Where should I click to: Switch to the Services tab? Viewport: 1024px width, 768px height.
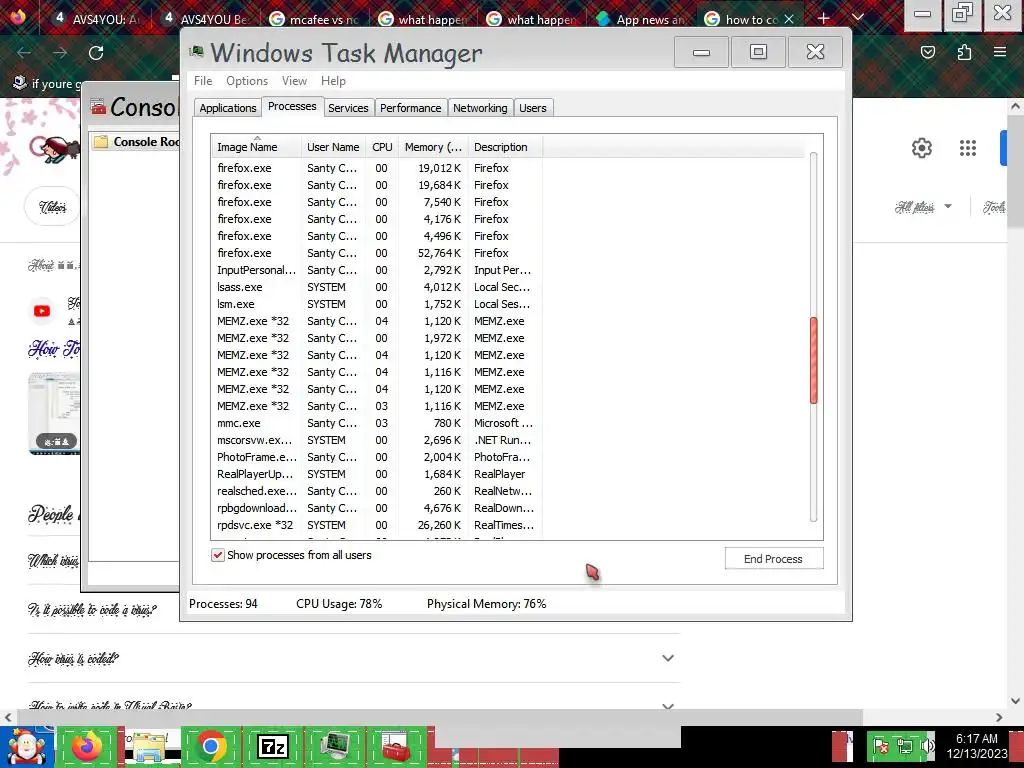point(348,108)
